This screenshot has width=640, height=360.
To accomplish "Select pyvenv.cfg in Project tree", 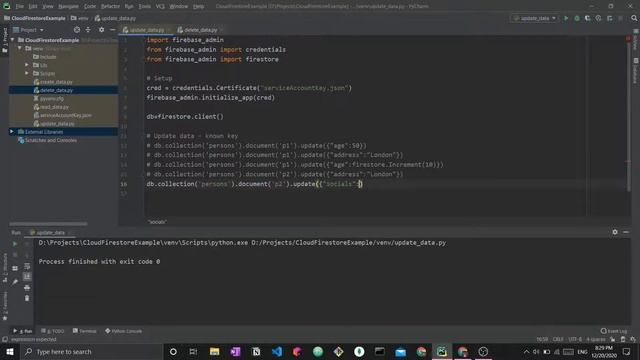I will pos(51,99).
